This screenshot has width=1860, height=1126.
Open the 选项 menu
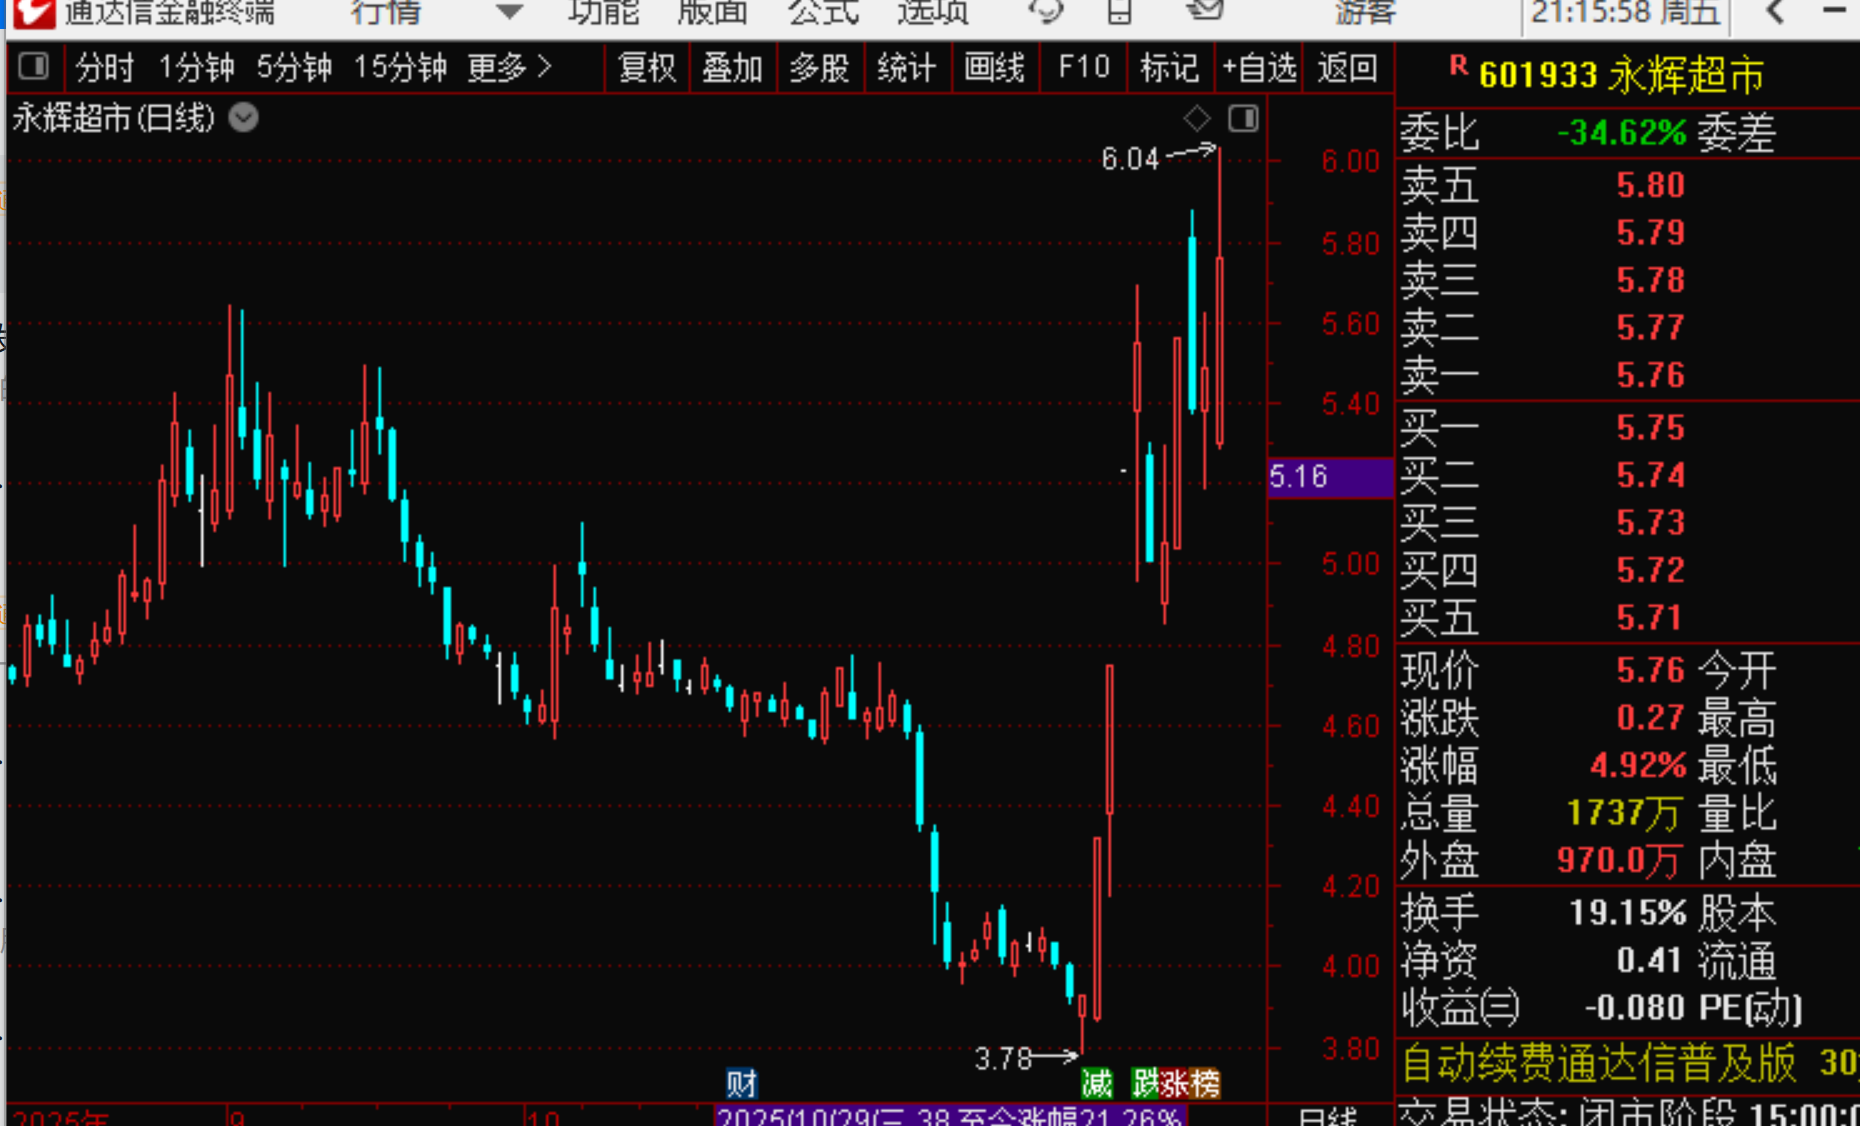[932, 13]
